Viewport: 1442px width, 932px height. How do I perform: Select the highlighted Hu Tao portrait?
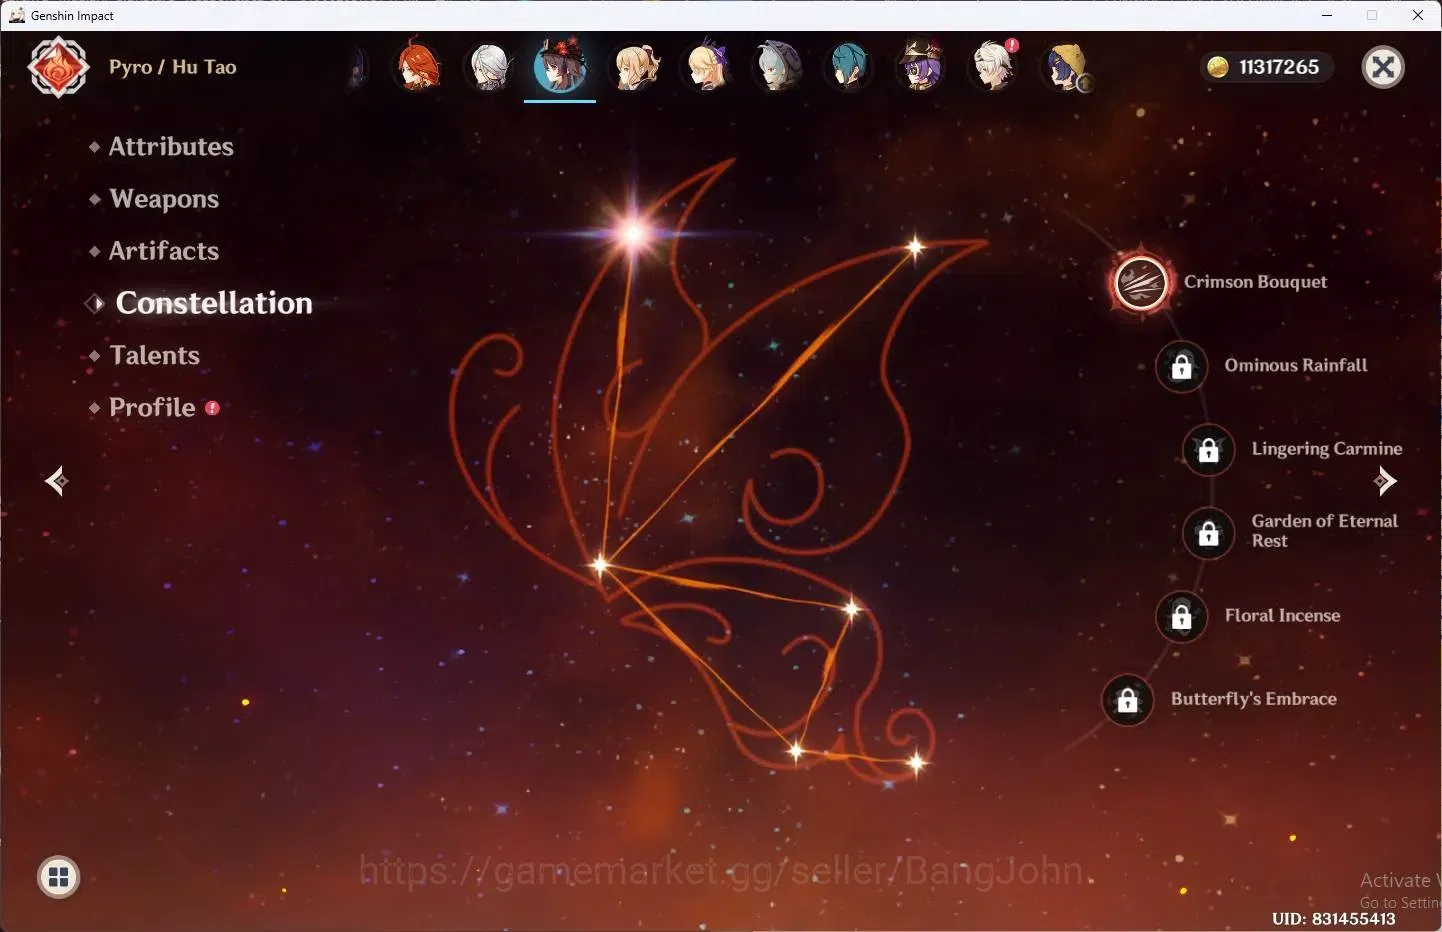point(560,66)
